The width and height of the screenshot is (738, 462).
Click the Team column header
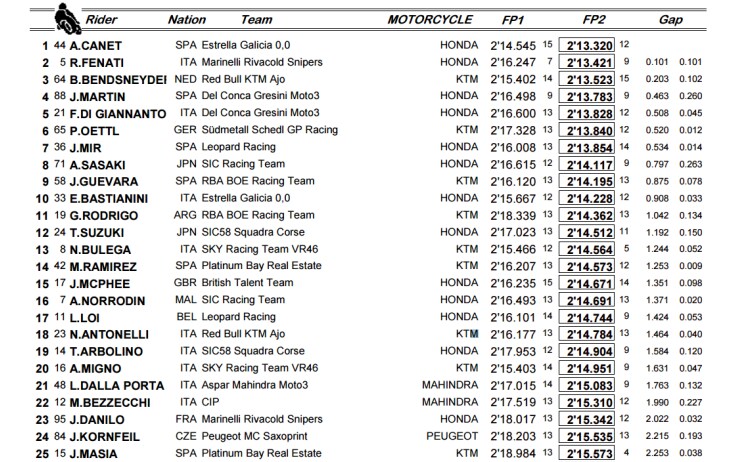click(257, 20)
